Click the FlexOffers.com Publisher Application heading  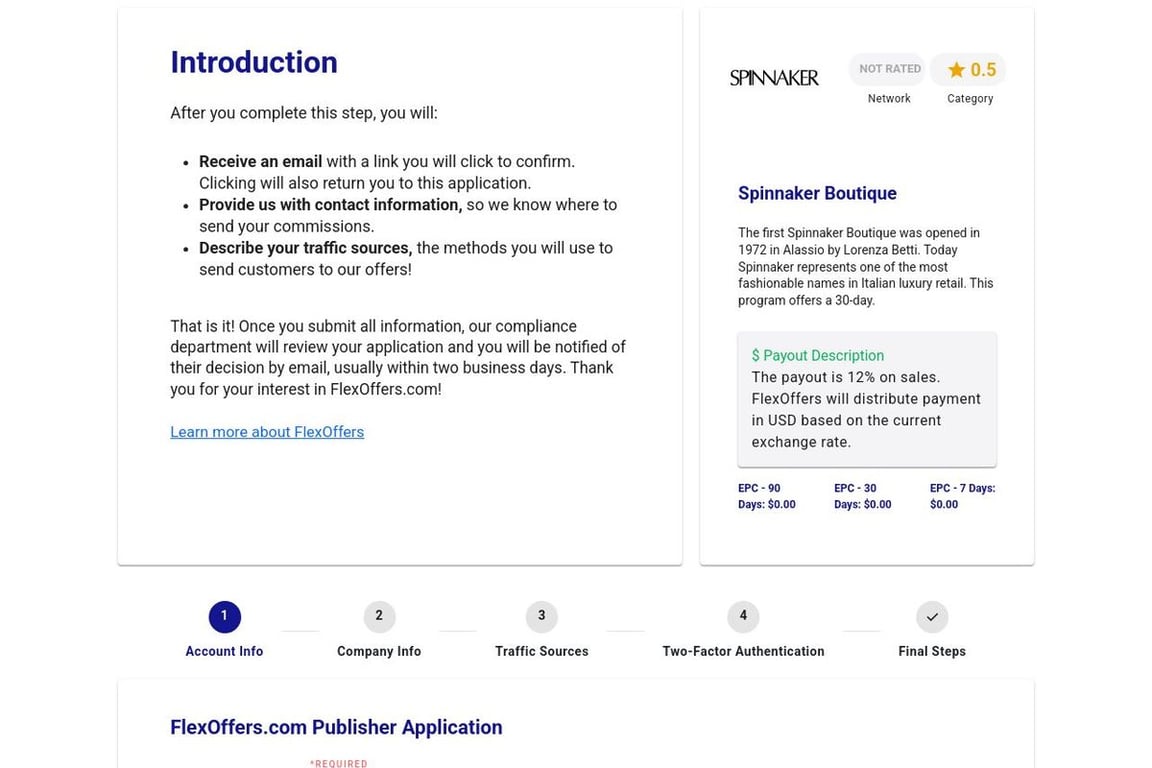[336, 727]
